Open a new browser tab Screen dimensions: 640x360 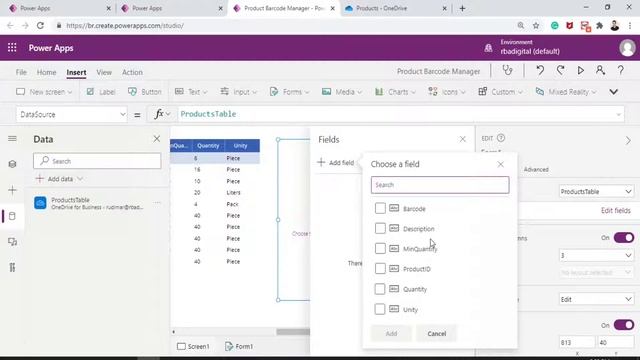click(462, 8)
